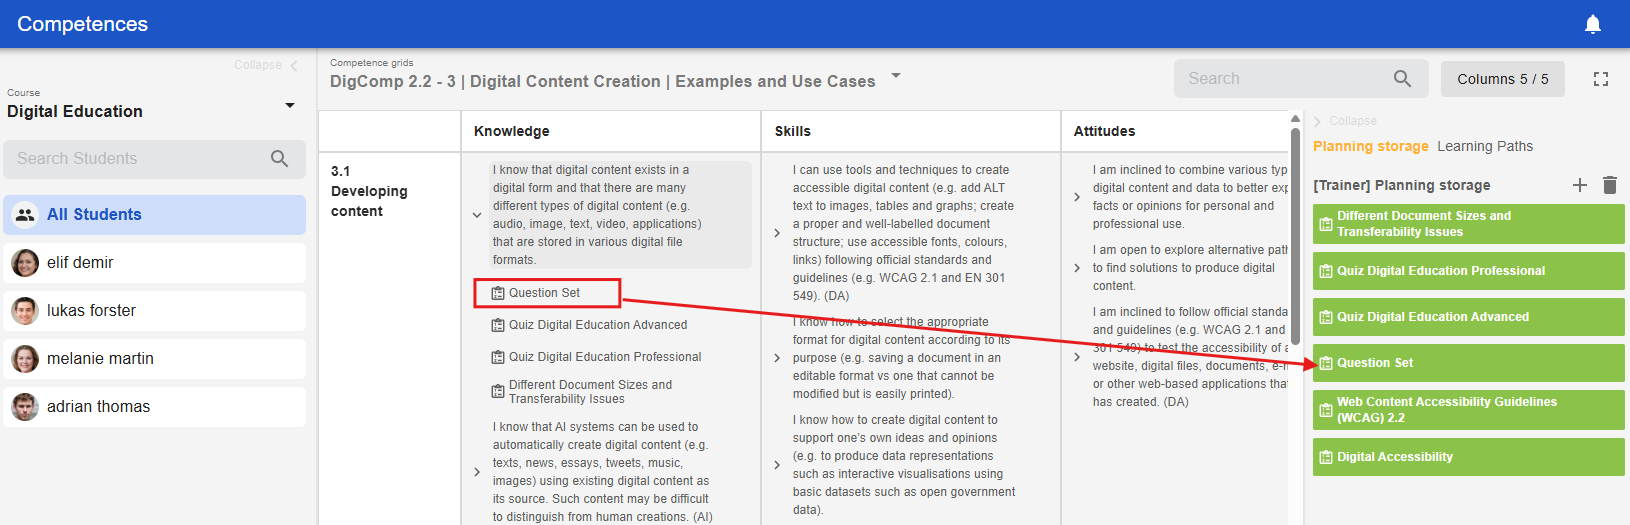The width and height of the screenshot is (1630, 525).
Task: Collapse the expanded digital content knowledge item
Action: pyautogui.click(x=477, y=215)
